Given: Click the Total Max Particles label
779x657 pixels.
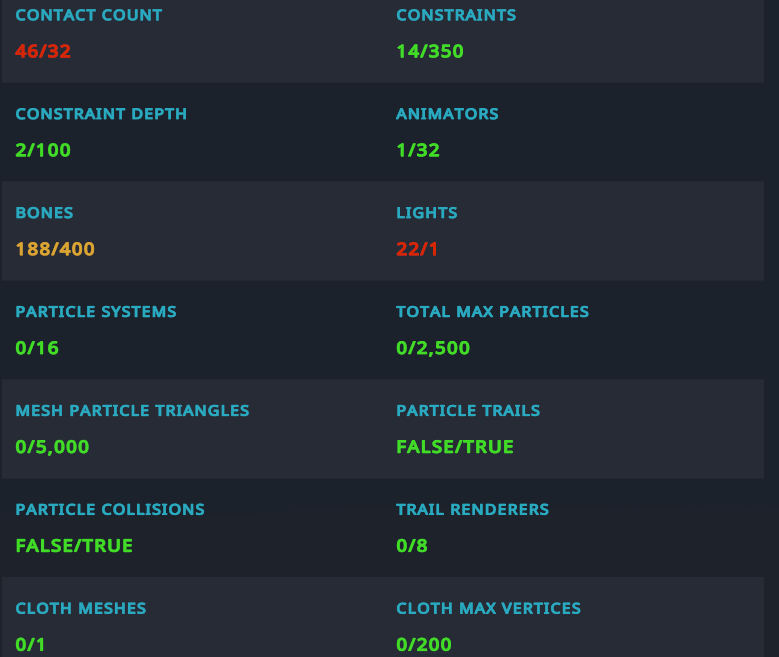Looking at the screenshot, I should [x=492, y=312].
